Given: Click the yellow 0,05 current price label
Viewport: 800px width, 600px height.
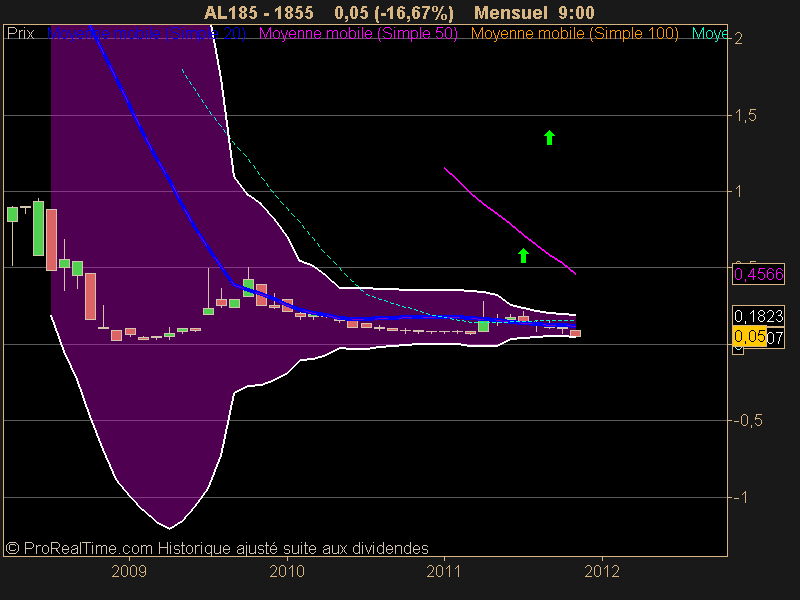Looking at the screenshot, I should 750,337.
